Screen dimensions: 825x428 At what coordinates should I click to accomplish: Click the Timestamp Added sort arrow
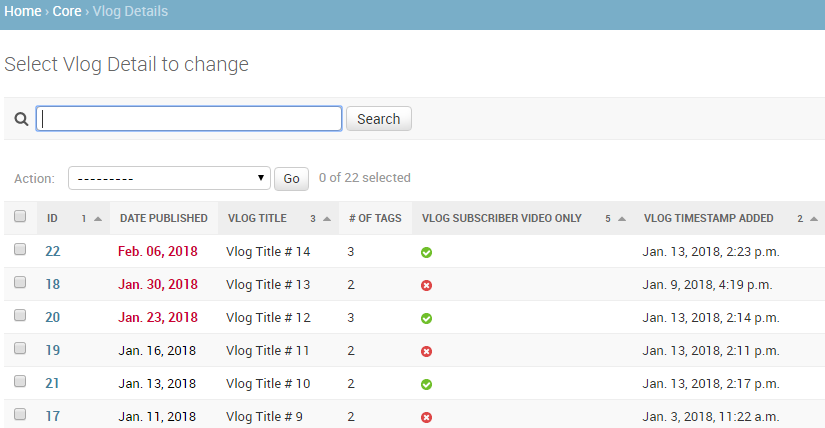coord(814,219)
